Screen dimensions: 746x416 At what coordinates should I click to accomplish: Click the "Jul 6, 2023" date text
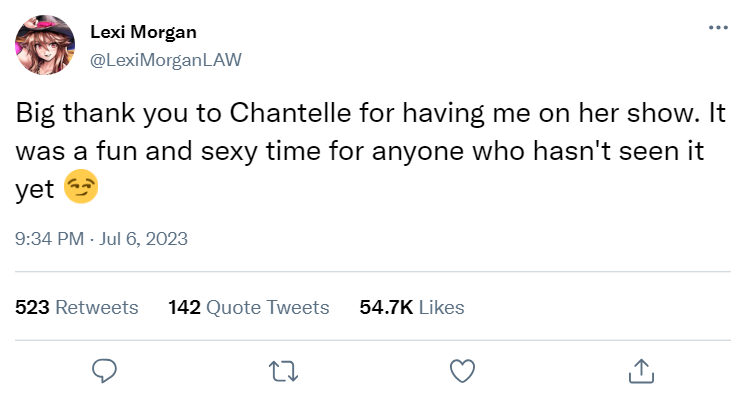coord(146,239)
